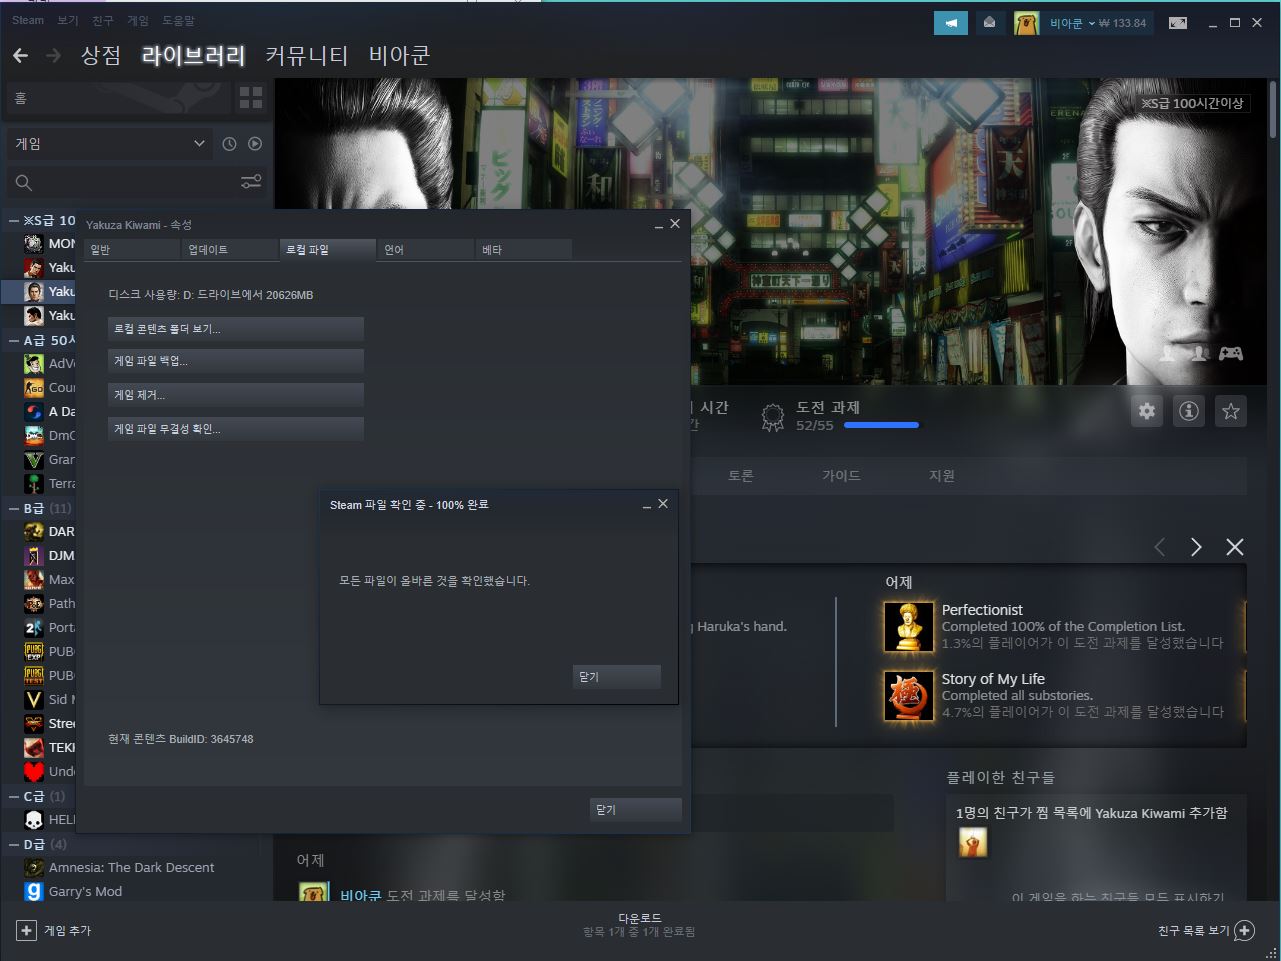1281x961 pixels.
Task: Click 닫기 in properties window
Action: click(x=636, y=810)
